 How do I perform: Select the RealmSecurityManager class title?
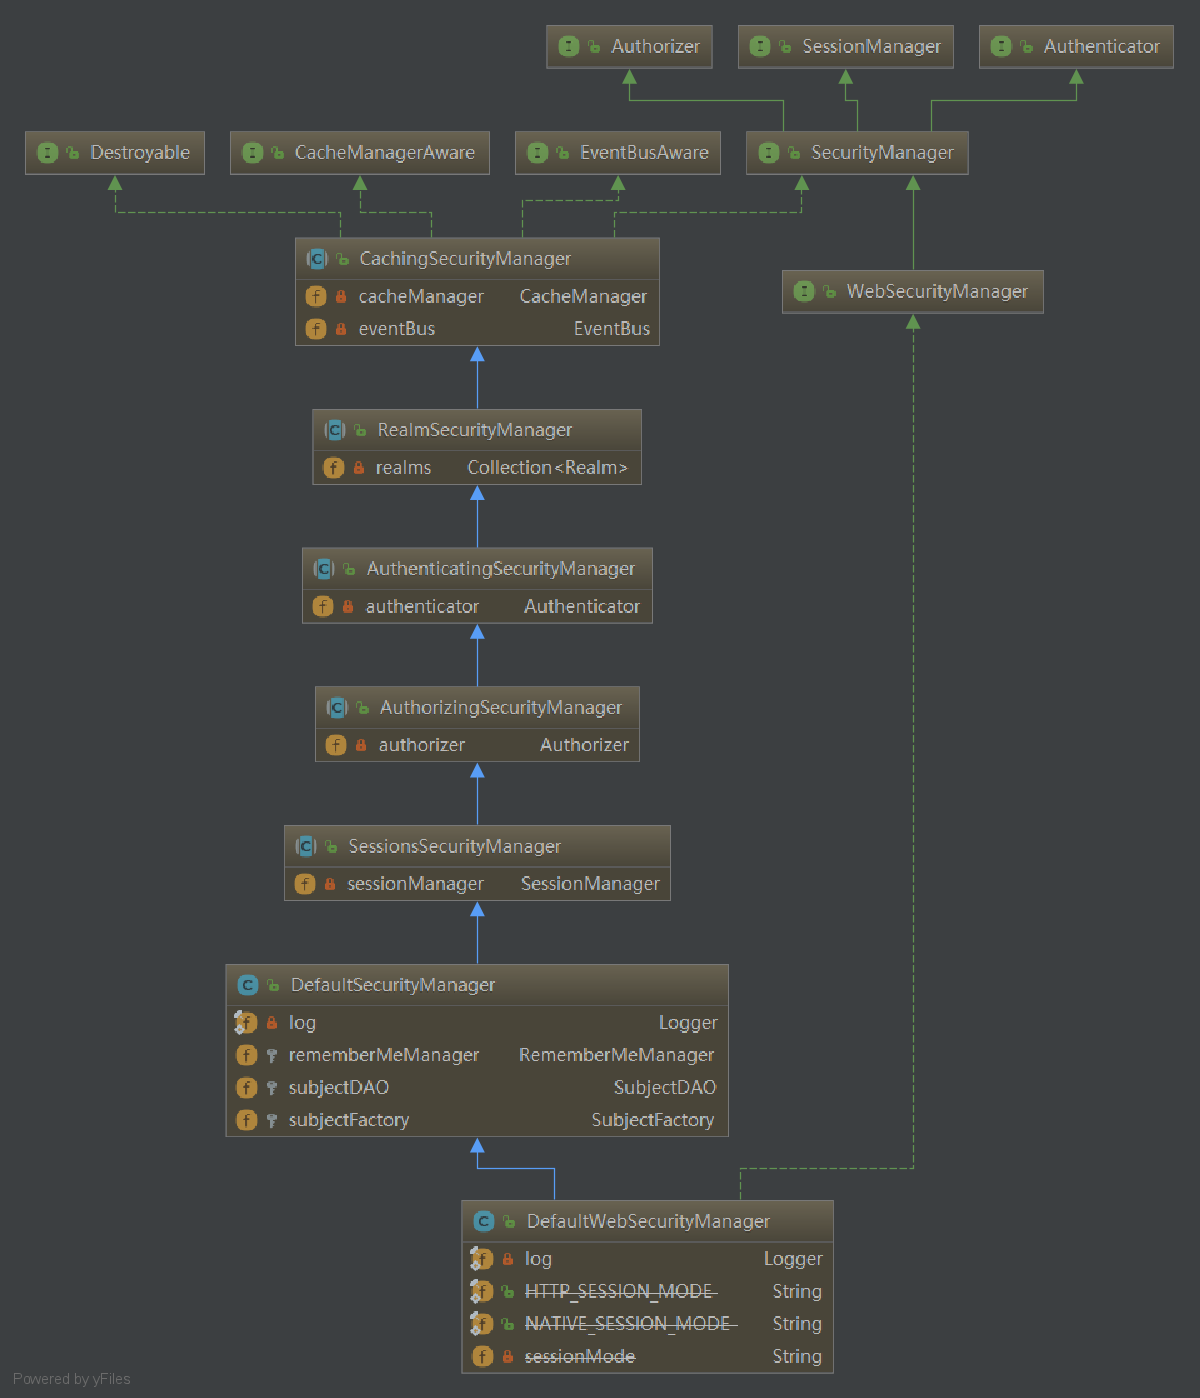(475, 430)
